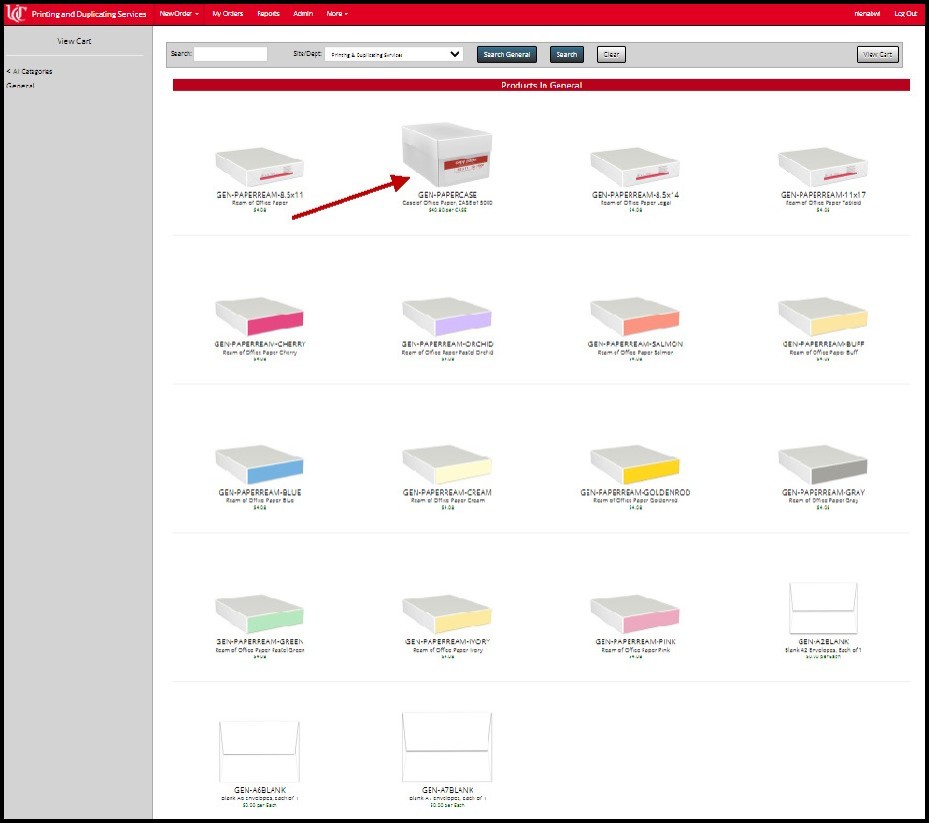Expand the More navigation dropdown
929x823 pixels.
click(x=337, y=13)
